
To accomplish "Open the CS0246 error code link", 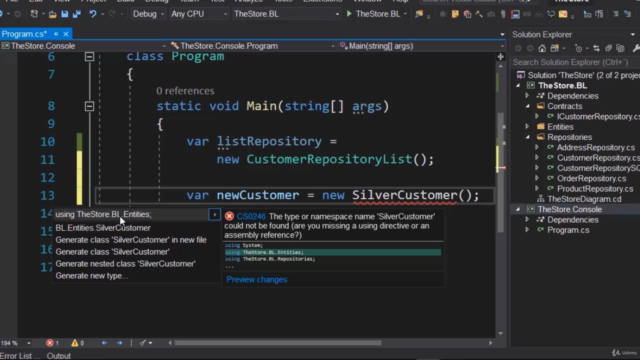I will point(251,216).
